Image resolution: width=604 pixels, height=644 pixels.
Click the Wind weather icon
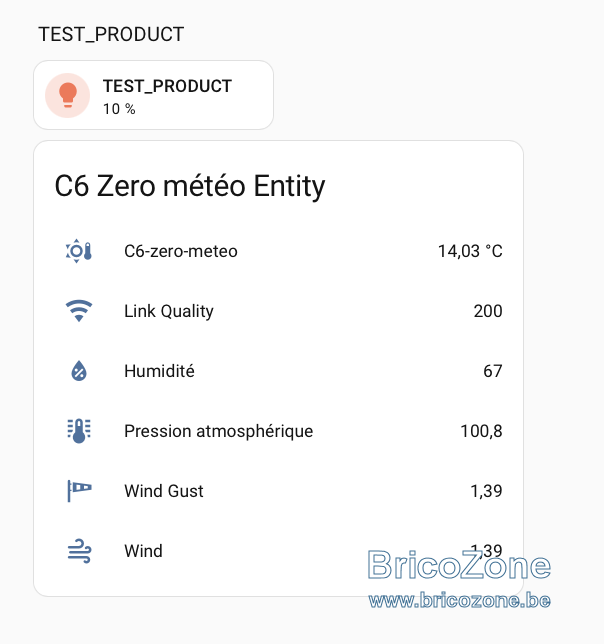pyautogui.click(x=79, y=551)
